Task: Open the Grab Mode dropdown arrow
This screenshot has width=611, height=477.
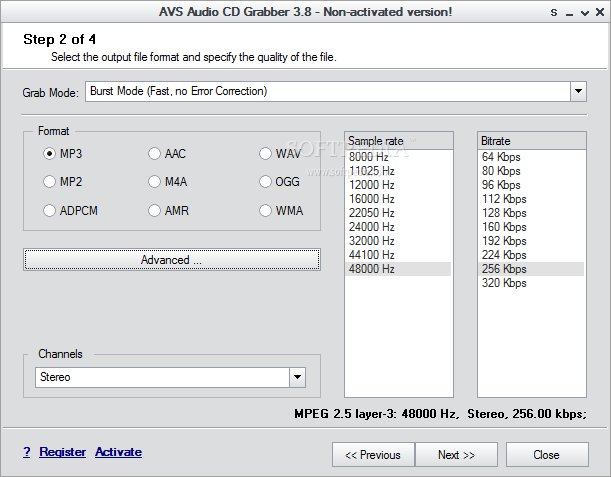Action: tap(579, 91)
